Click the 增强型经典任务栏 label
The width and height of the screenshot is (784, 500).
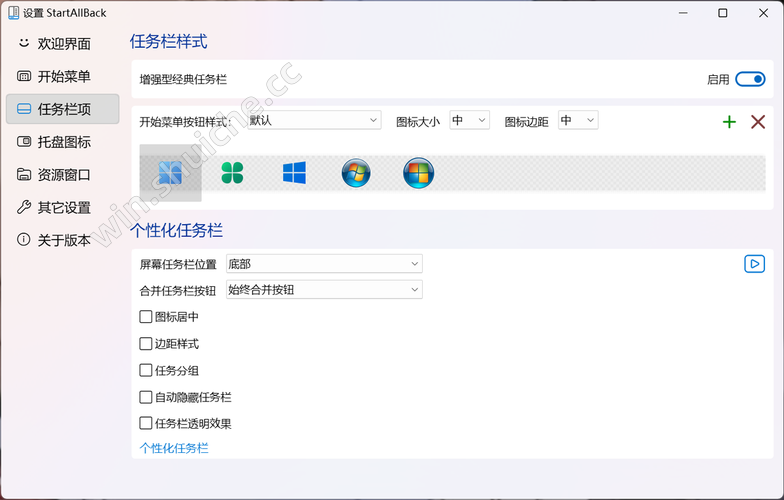click(183, 80)
